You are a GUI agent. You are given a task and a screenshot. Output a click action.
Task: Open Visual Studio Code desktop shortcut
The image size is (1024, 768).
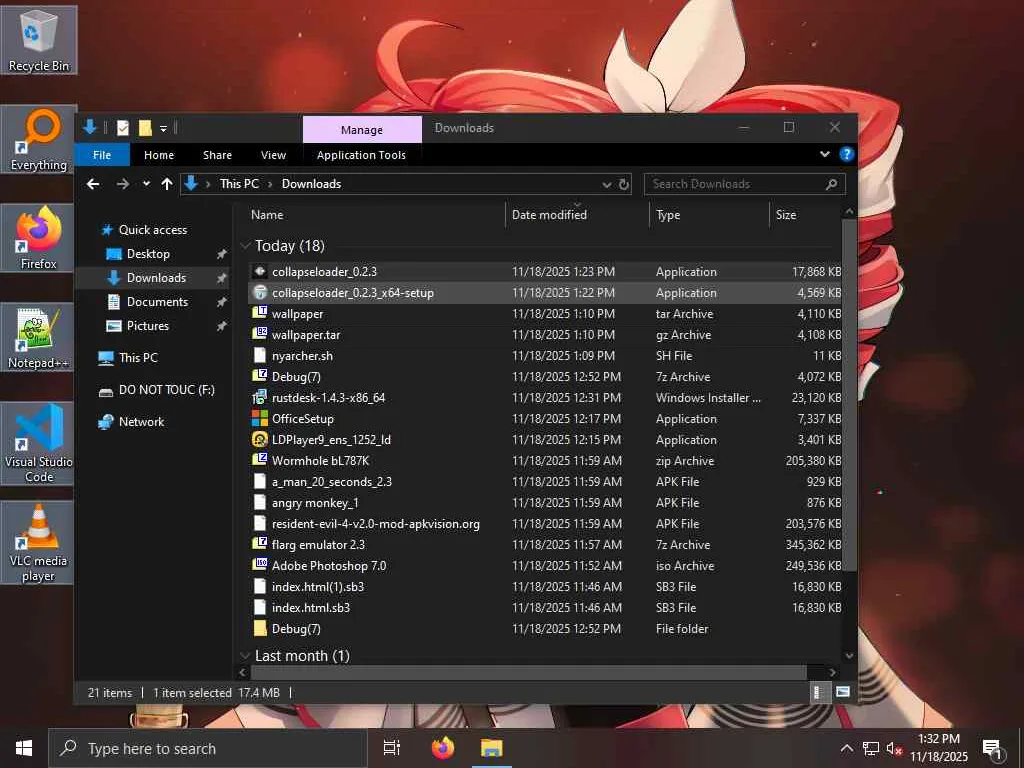point(39,443)
